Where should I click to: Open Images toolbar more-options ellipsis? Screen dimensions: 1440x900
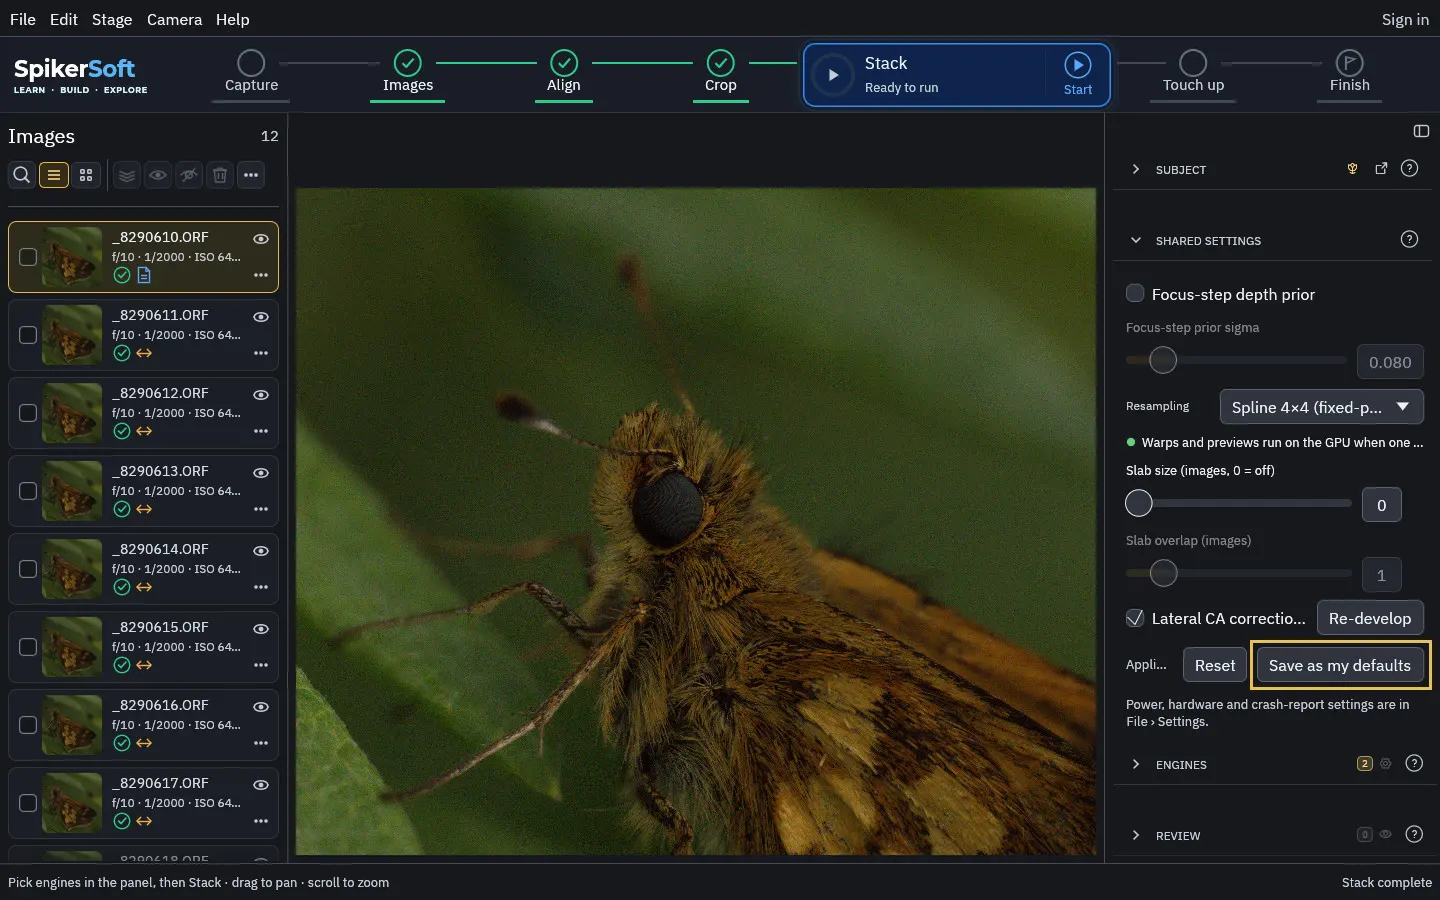[251, 175]
